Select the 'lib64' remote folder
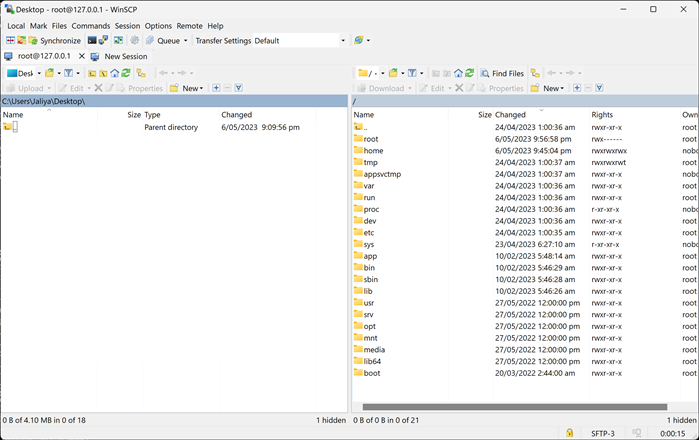699x440 pixels. (x=372, y=362)
